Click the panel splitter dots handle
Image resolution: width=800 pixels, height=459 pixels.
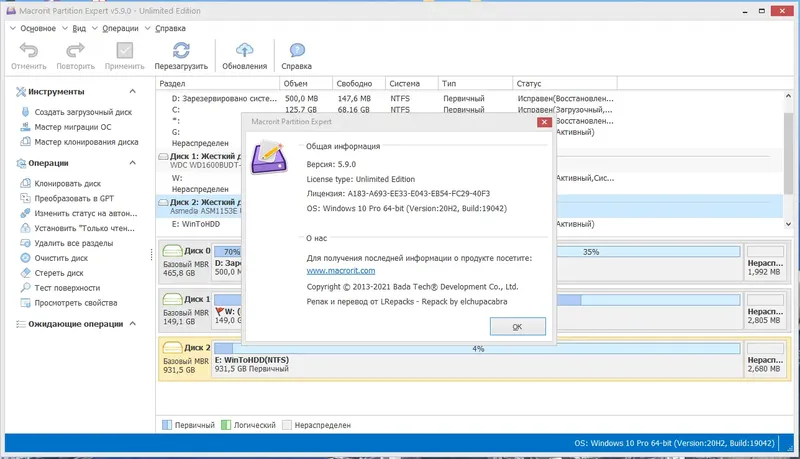pyautogui.click(x=152, y=255)
